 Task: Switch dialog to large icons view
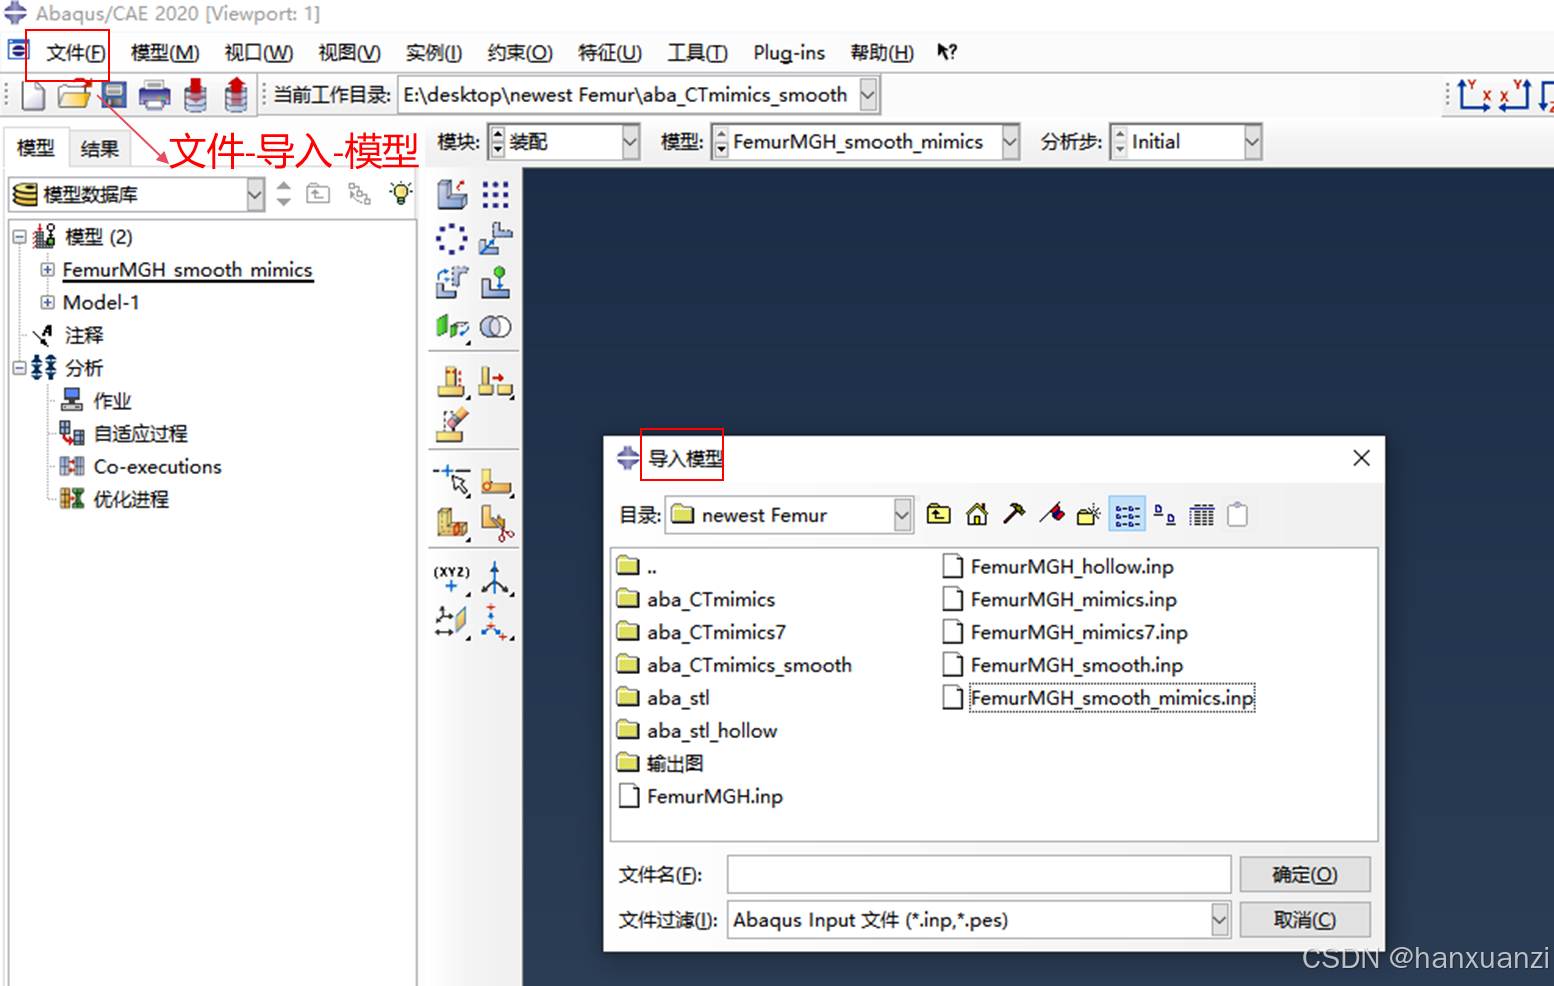pos(1165,514)
